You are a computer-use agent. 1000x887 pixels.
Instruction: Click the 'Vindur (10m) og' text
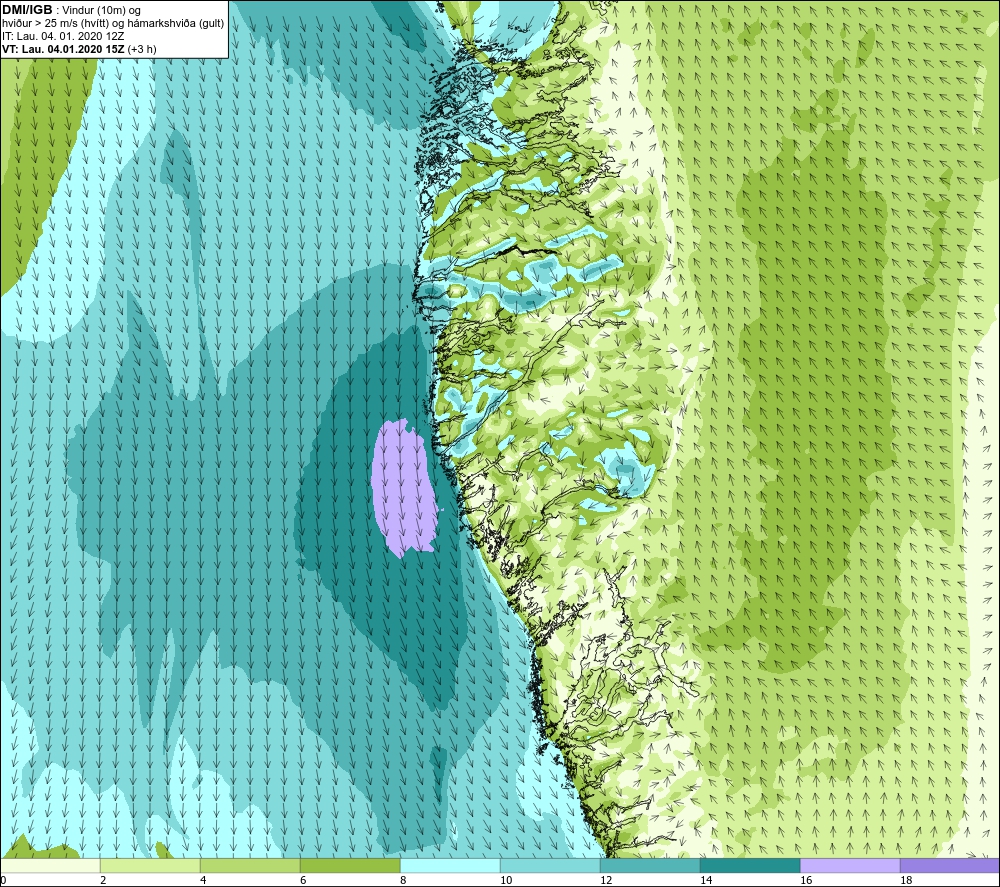pyautogui.click(x=101, y=11)
